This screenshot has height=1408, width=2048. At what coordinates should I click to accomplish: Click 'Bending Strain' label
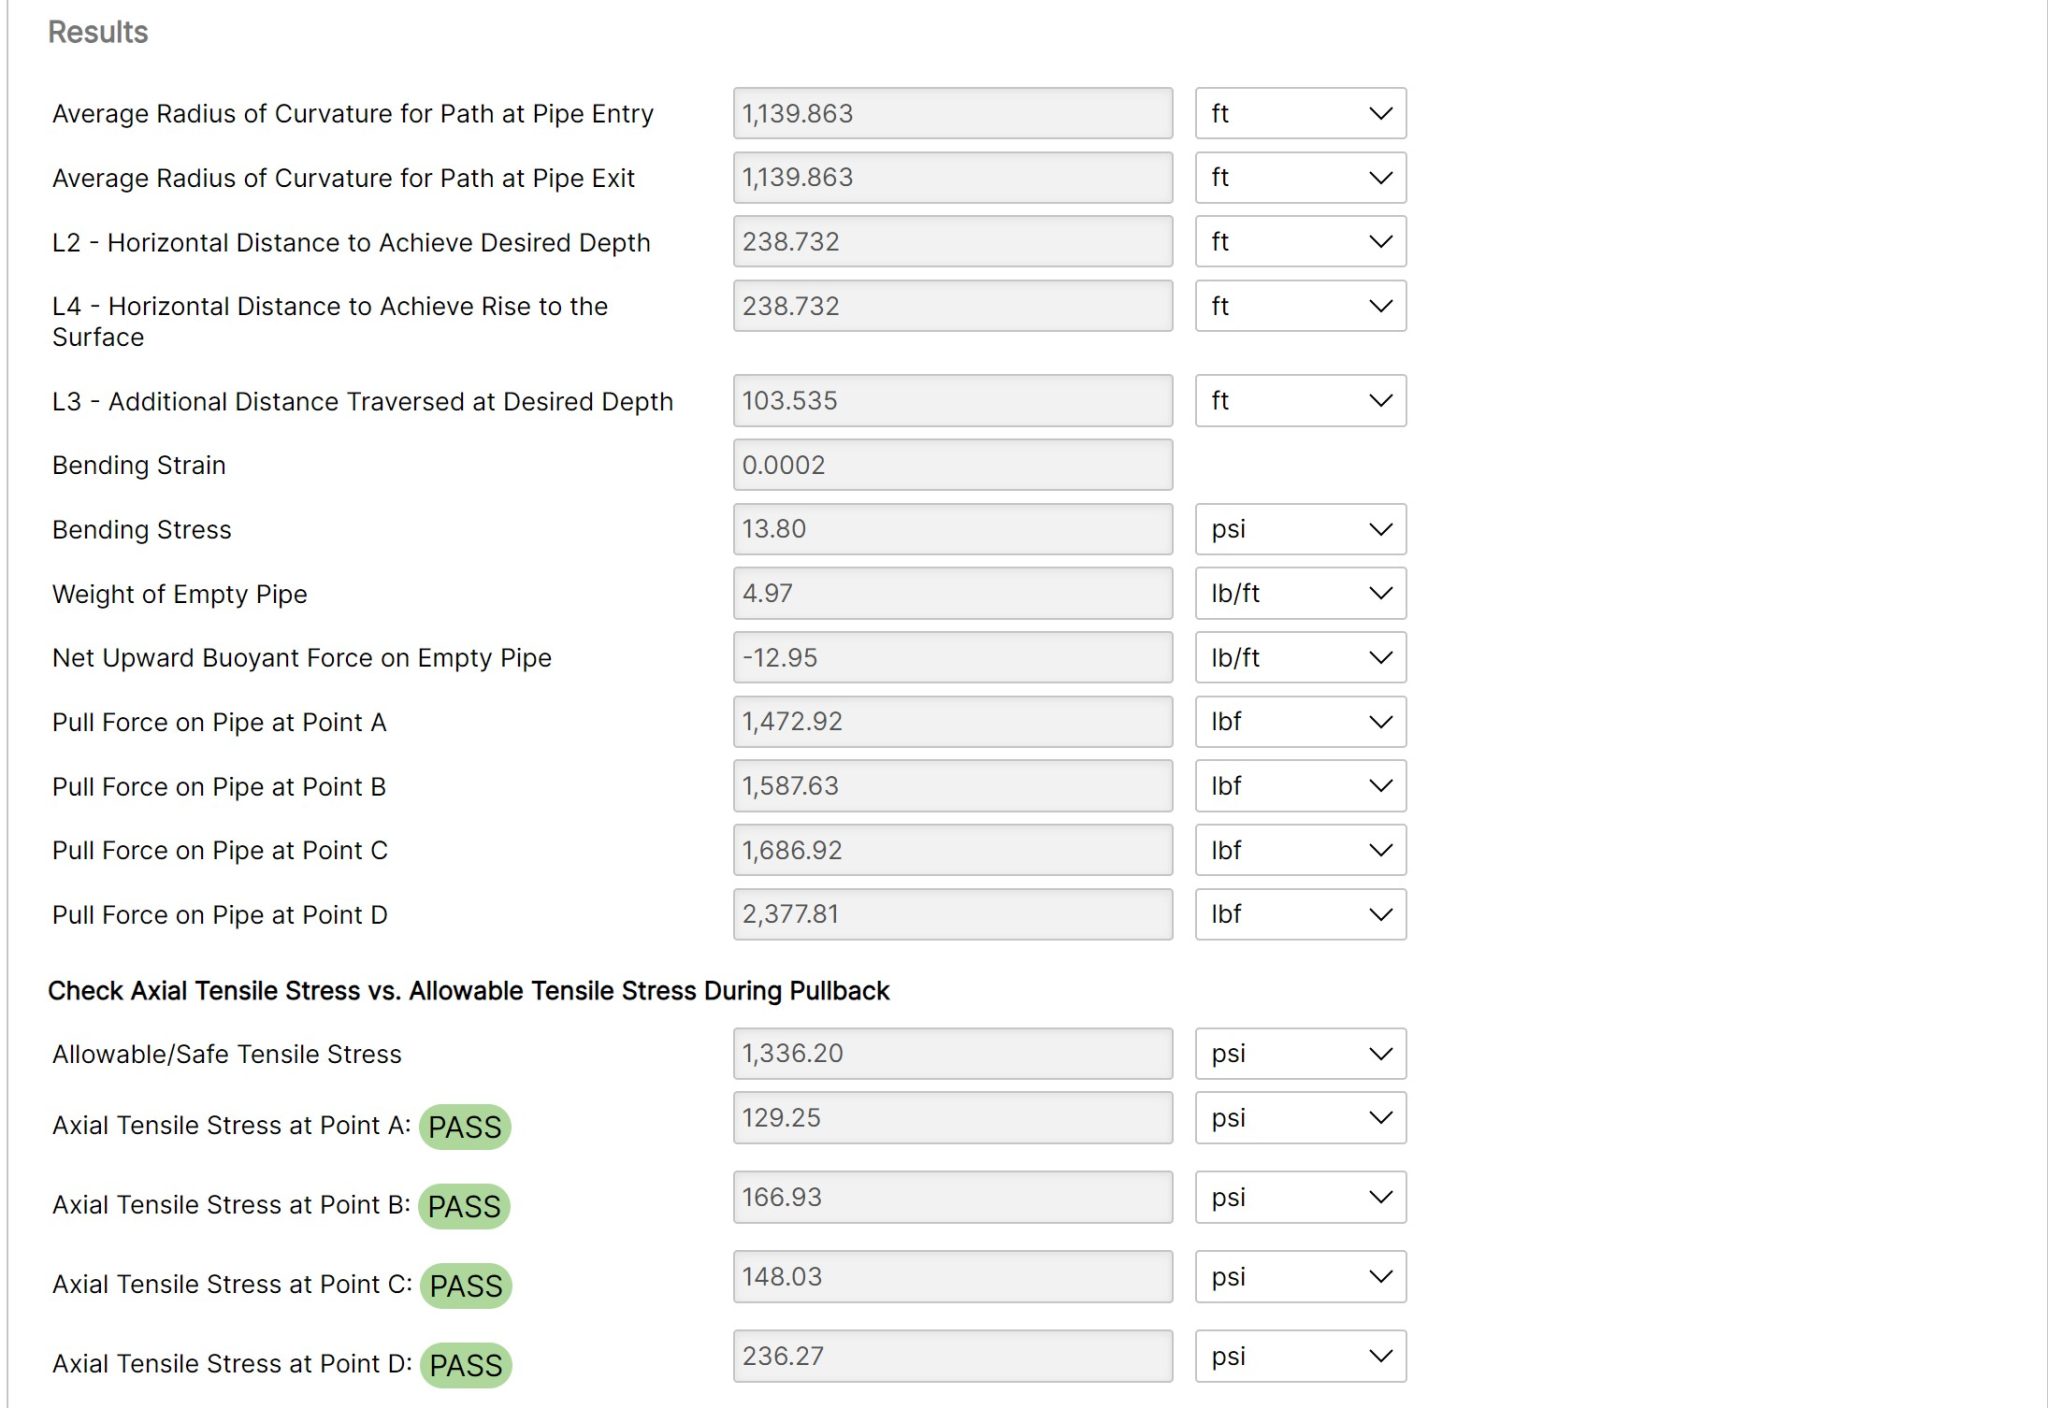pos(139,465)
